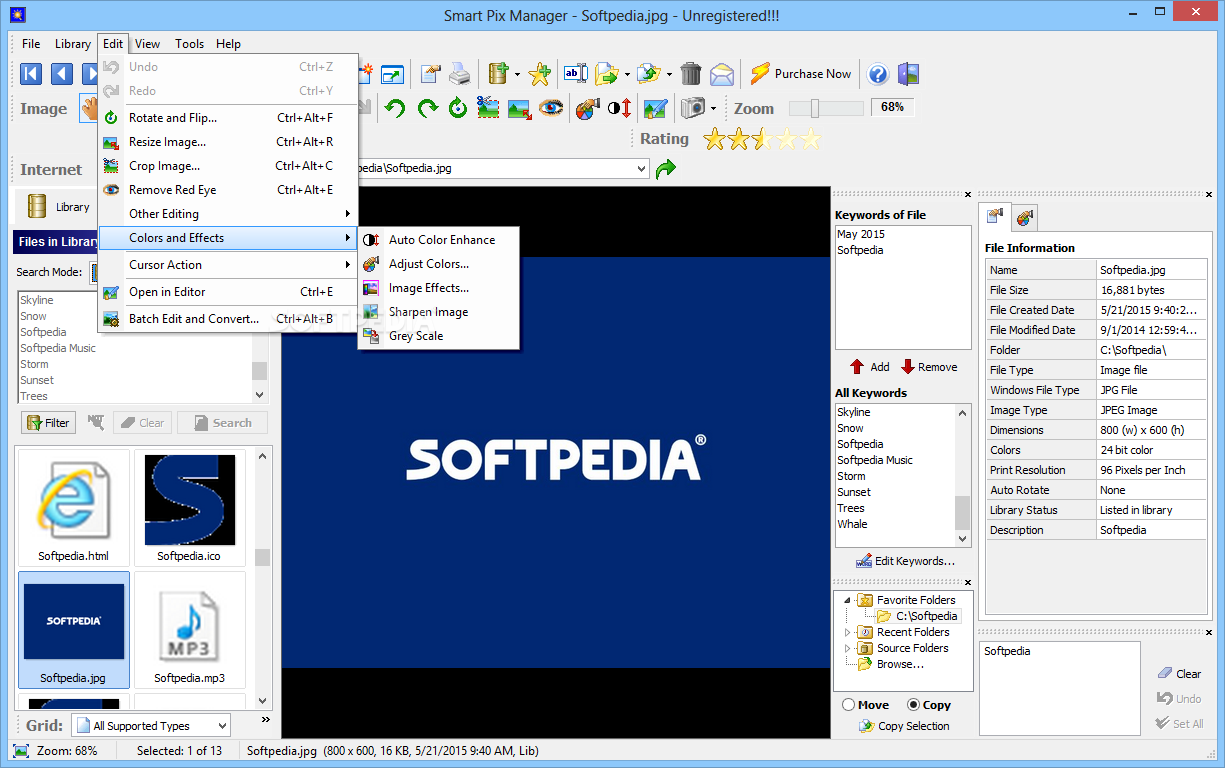Open the Tools menu
This screenshot has width=1225, height=768.
coord(189,44)
